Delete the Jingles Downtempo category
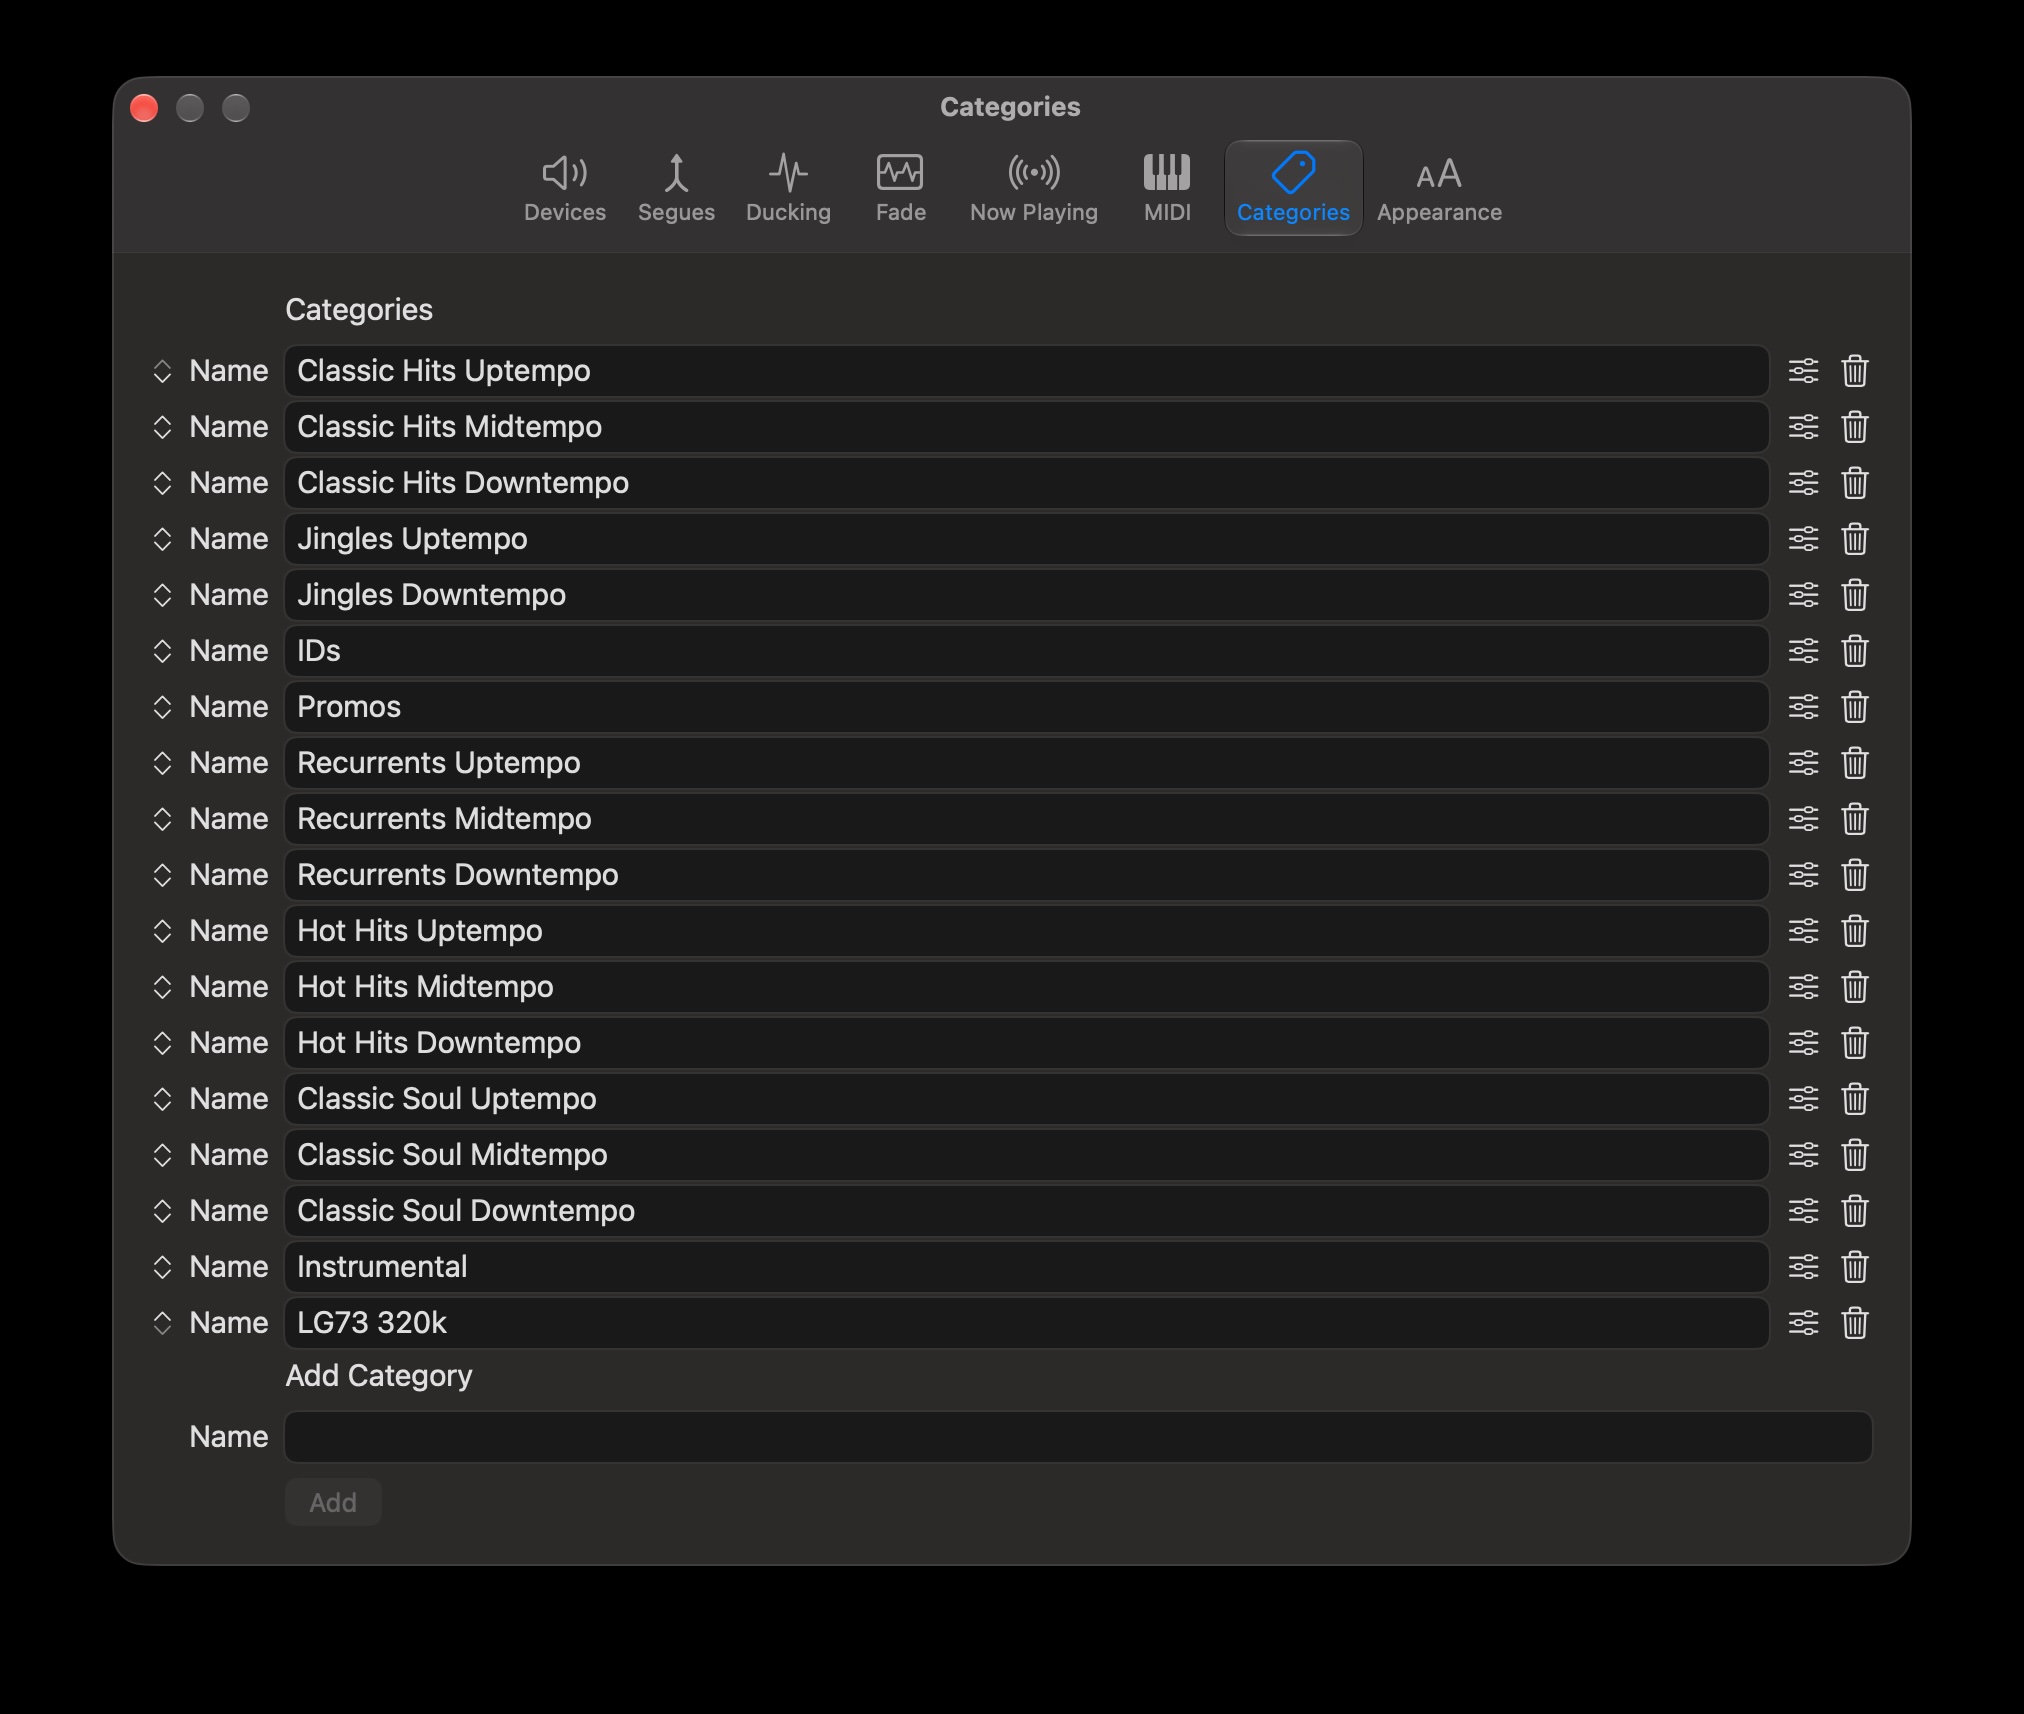 point(1855,595)
